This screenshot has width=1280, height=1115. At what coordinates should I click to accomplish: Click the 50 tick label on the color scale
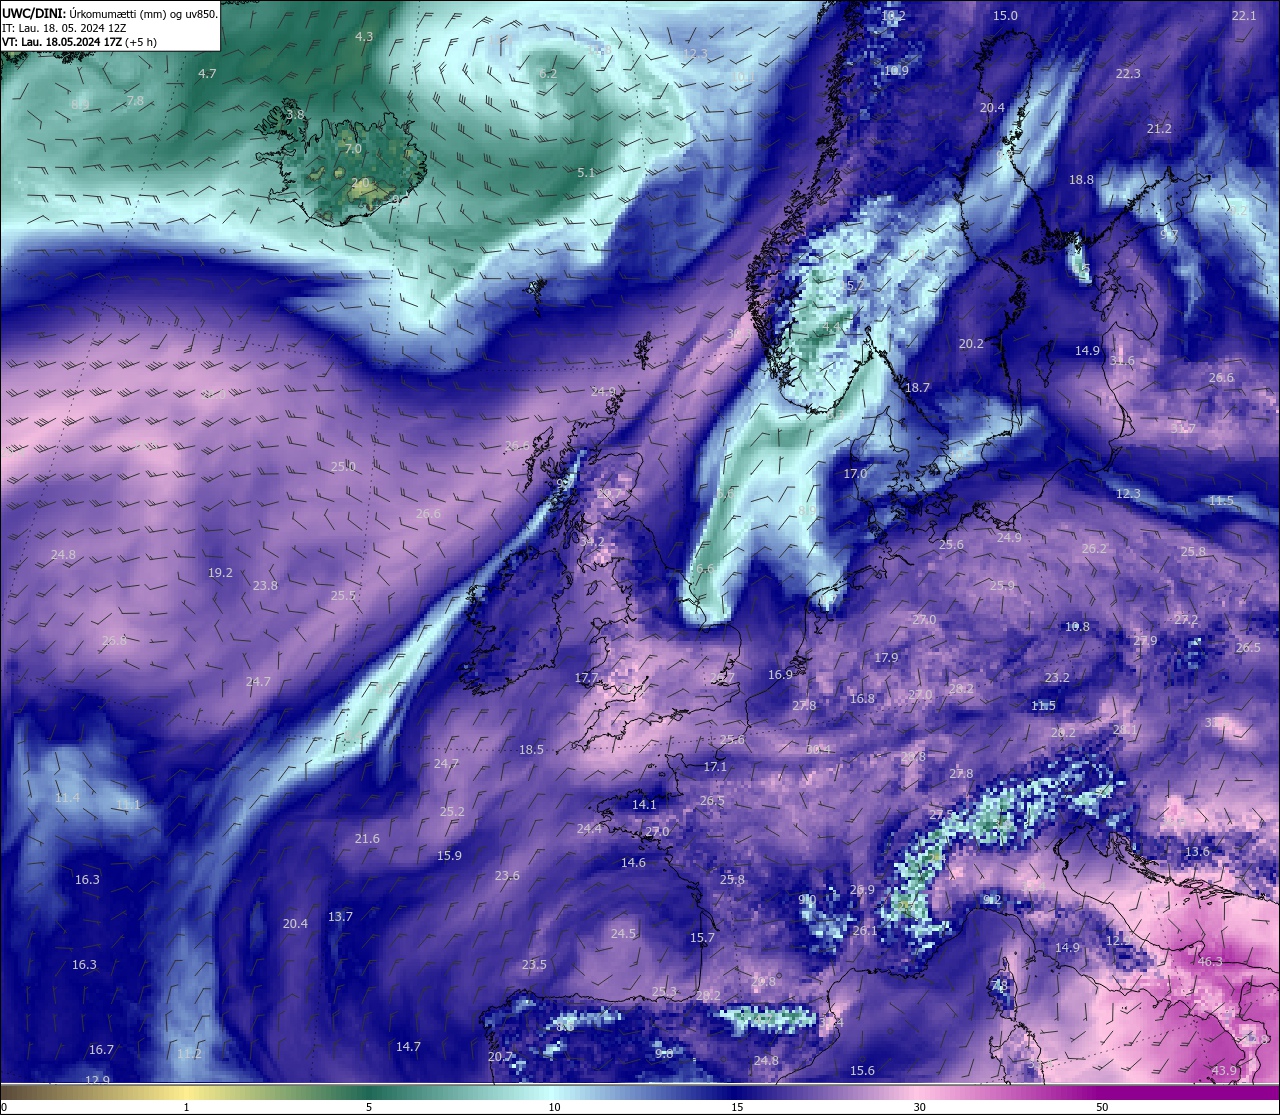click(1102, 1107)
